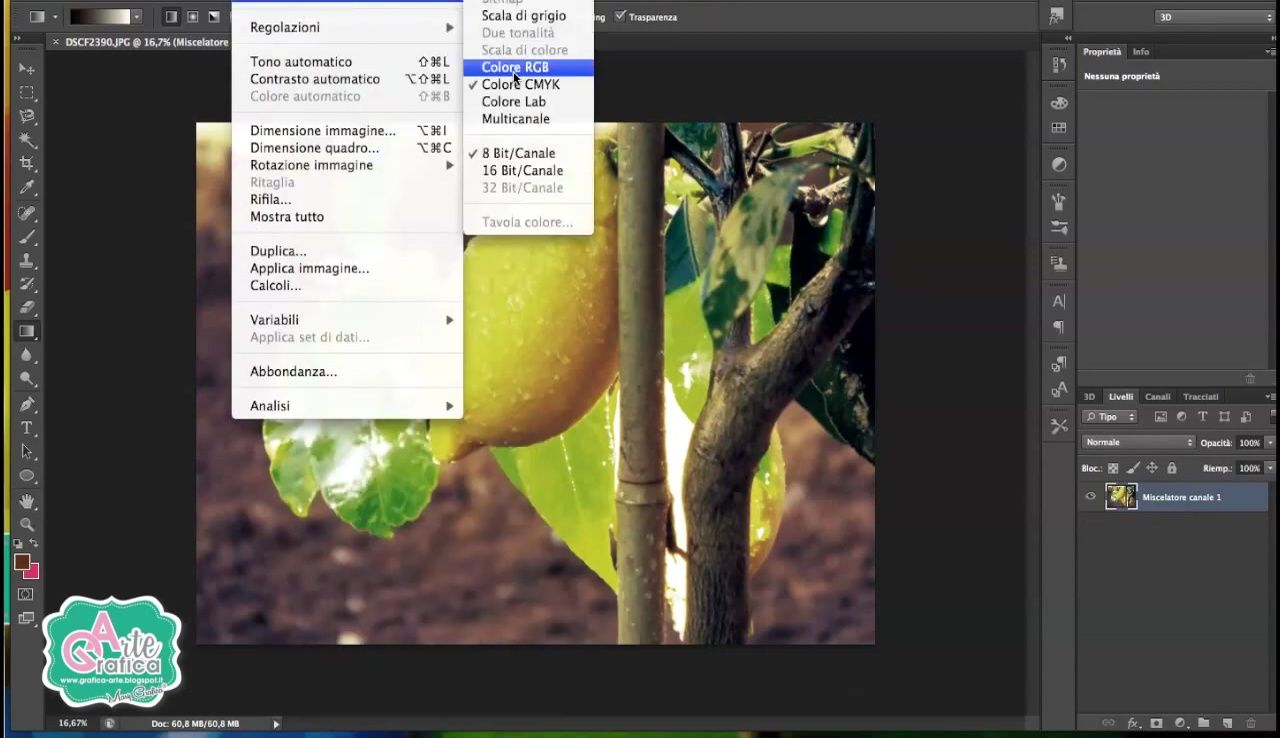Hide the Miscelatore canale 1 layer
The height and width of the screenshot is (738, 1280).
tap(1090, 496)
